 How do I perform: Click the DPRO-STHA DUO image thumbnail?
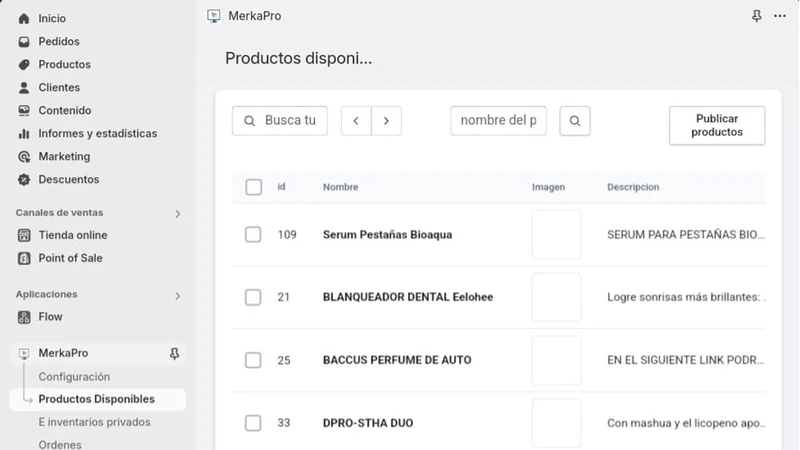(557, 423)
